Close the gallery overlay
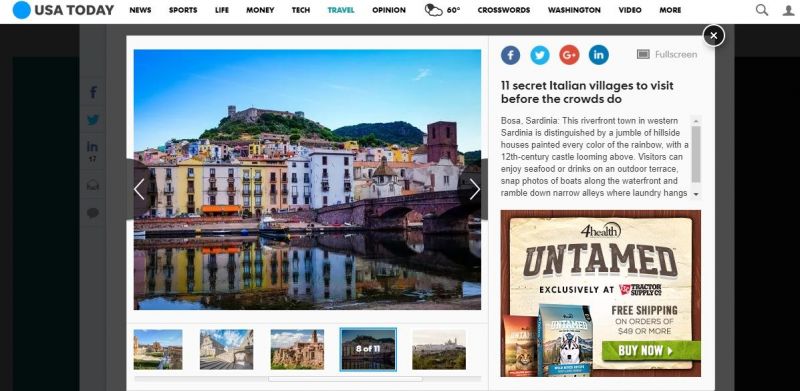The width and height of the screenshot is (800, 391). click(x=714, y=35)
